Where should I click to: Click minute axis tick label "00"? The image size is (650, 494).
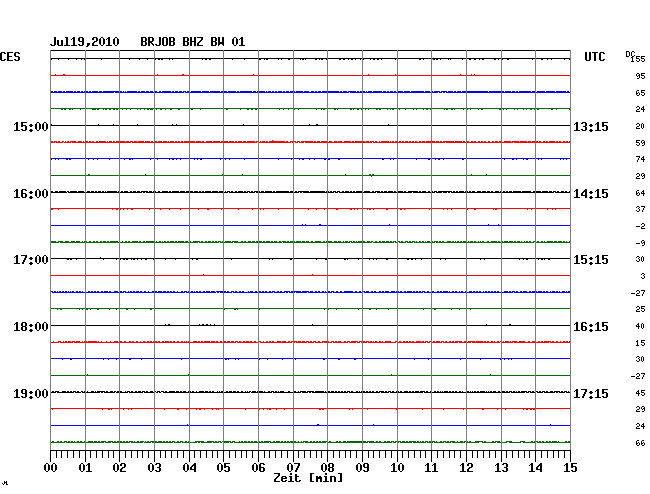point(51,467)
